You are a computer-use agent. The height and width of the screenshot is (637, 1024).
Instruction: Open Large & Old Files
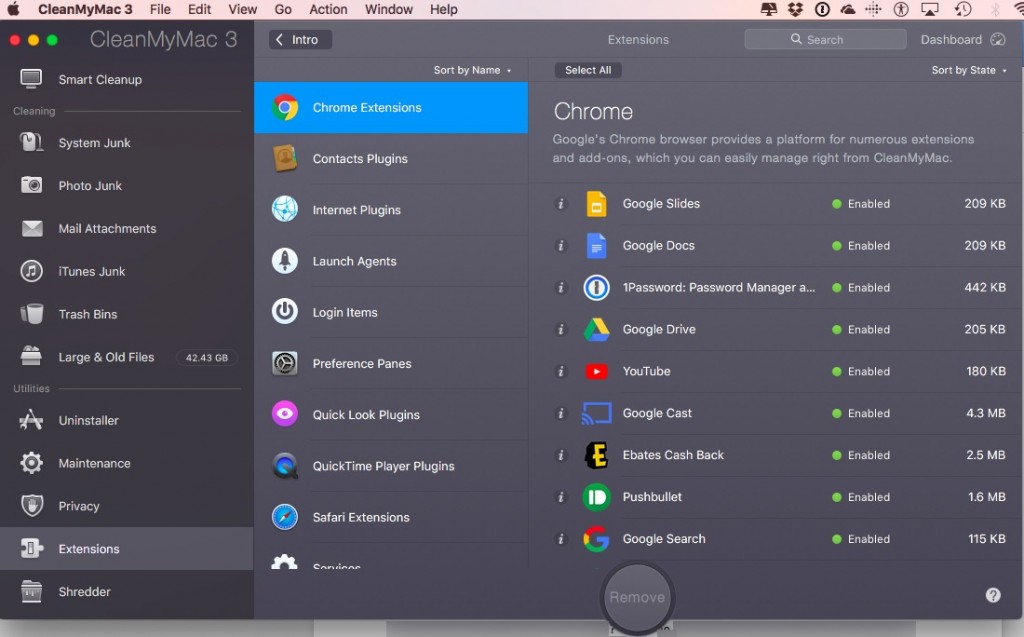127,357
